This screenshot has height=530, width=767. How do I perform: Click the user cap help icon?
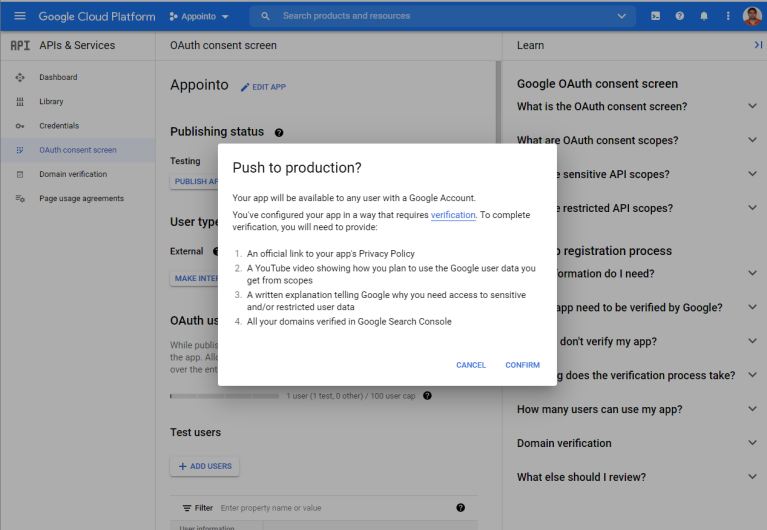427,395
